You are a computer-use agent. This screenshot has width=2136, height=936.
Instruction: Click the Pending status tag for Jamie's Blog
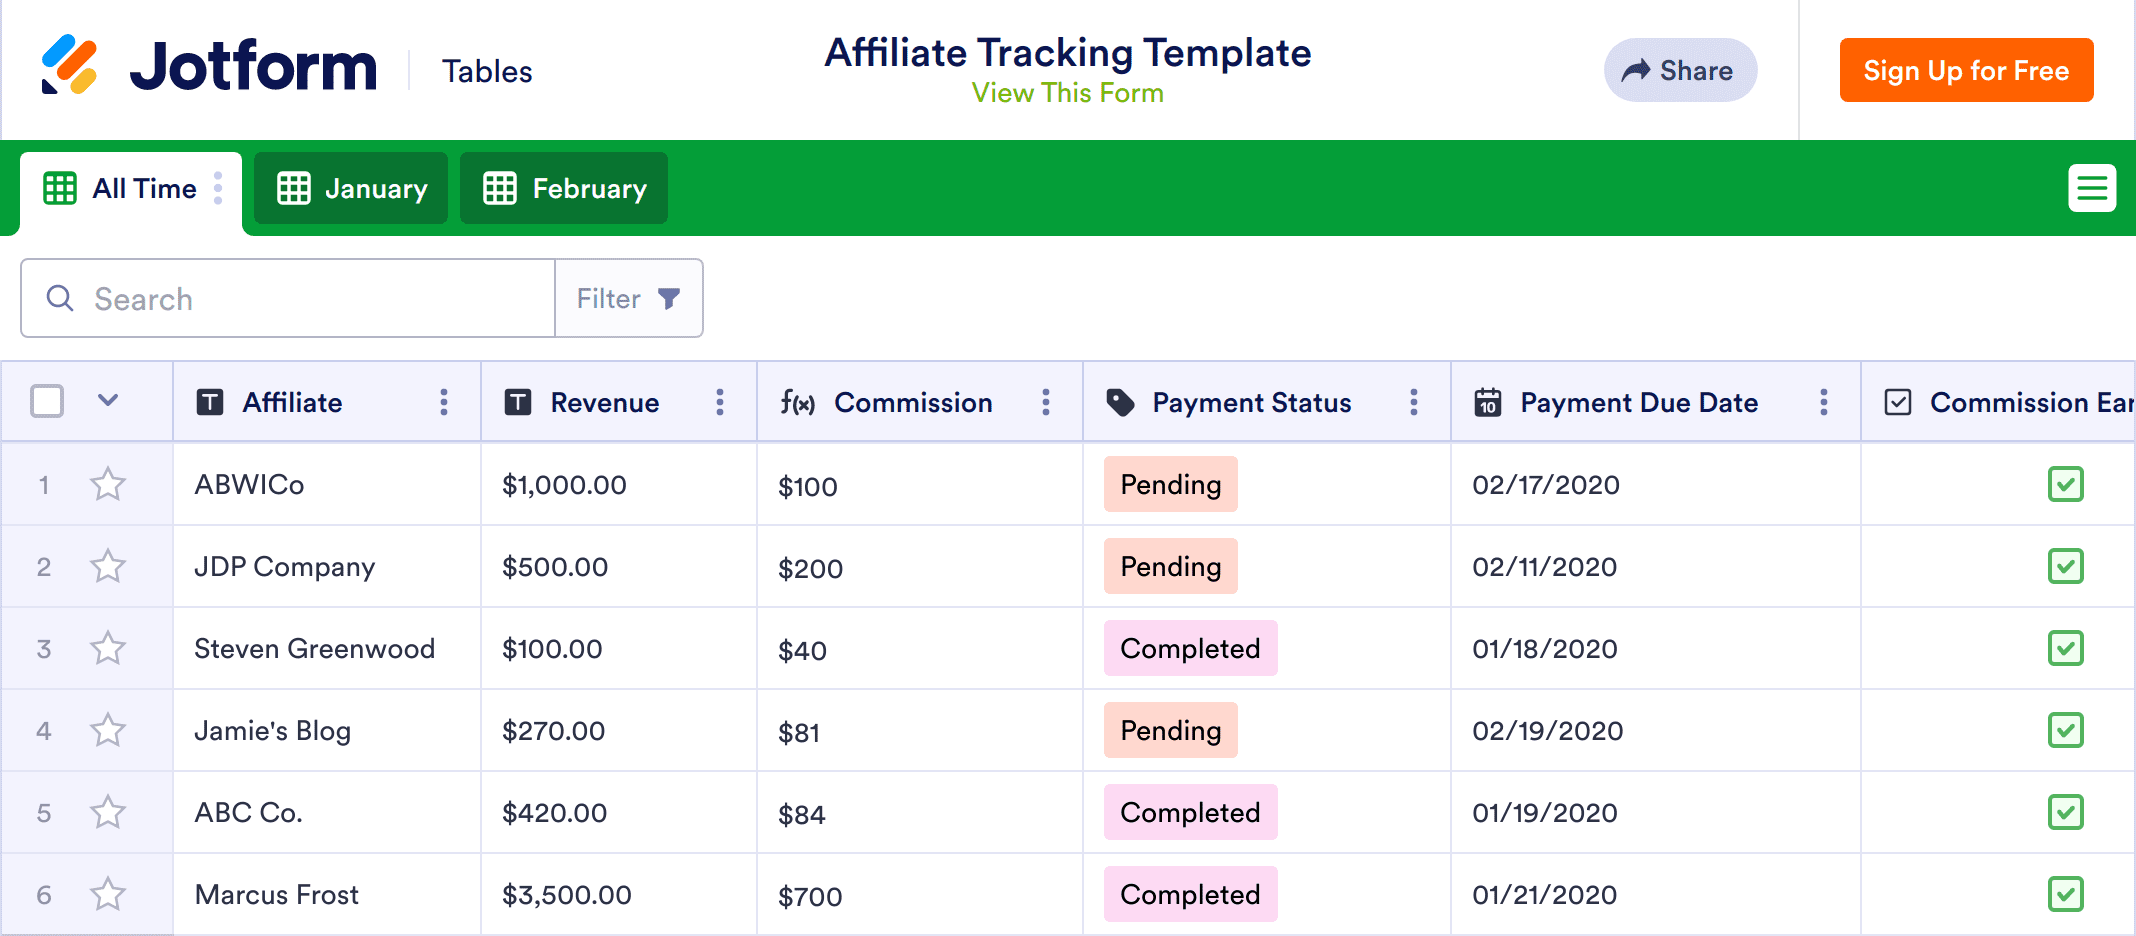[x=1170, y=731]
